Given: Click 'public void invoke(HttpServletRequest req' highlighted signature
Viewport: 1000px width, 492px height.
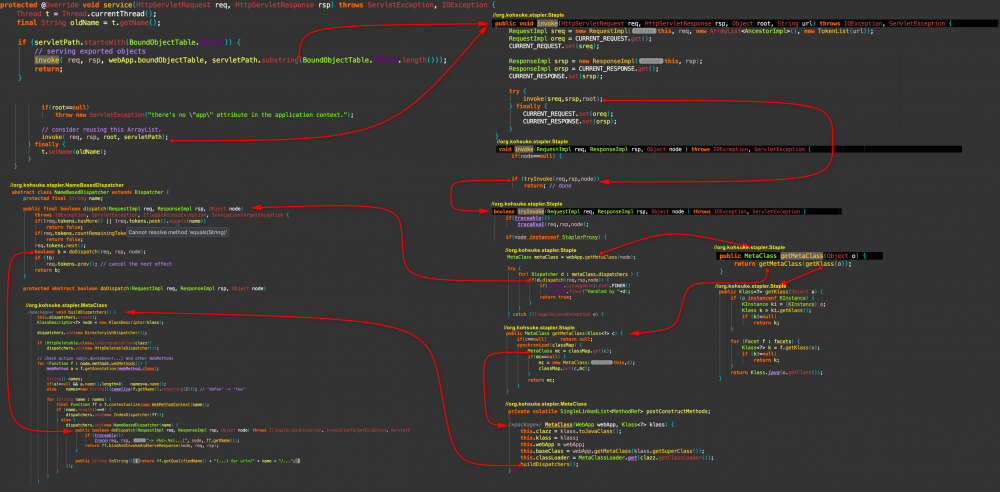Looking at the screenshot, I should [x=723, y=23].
